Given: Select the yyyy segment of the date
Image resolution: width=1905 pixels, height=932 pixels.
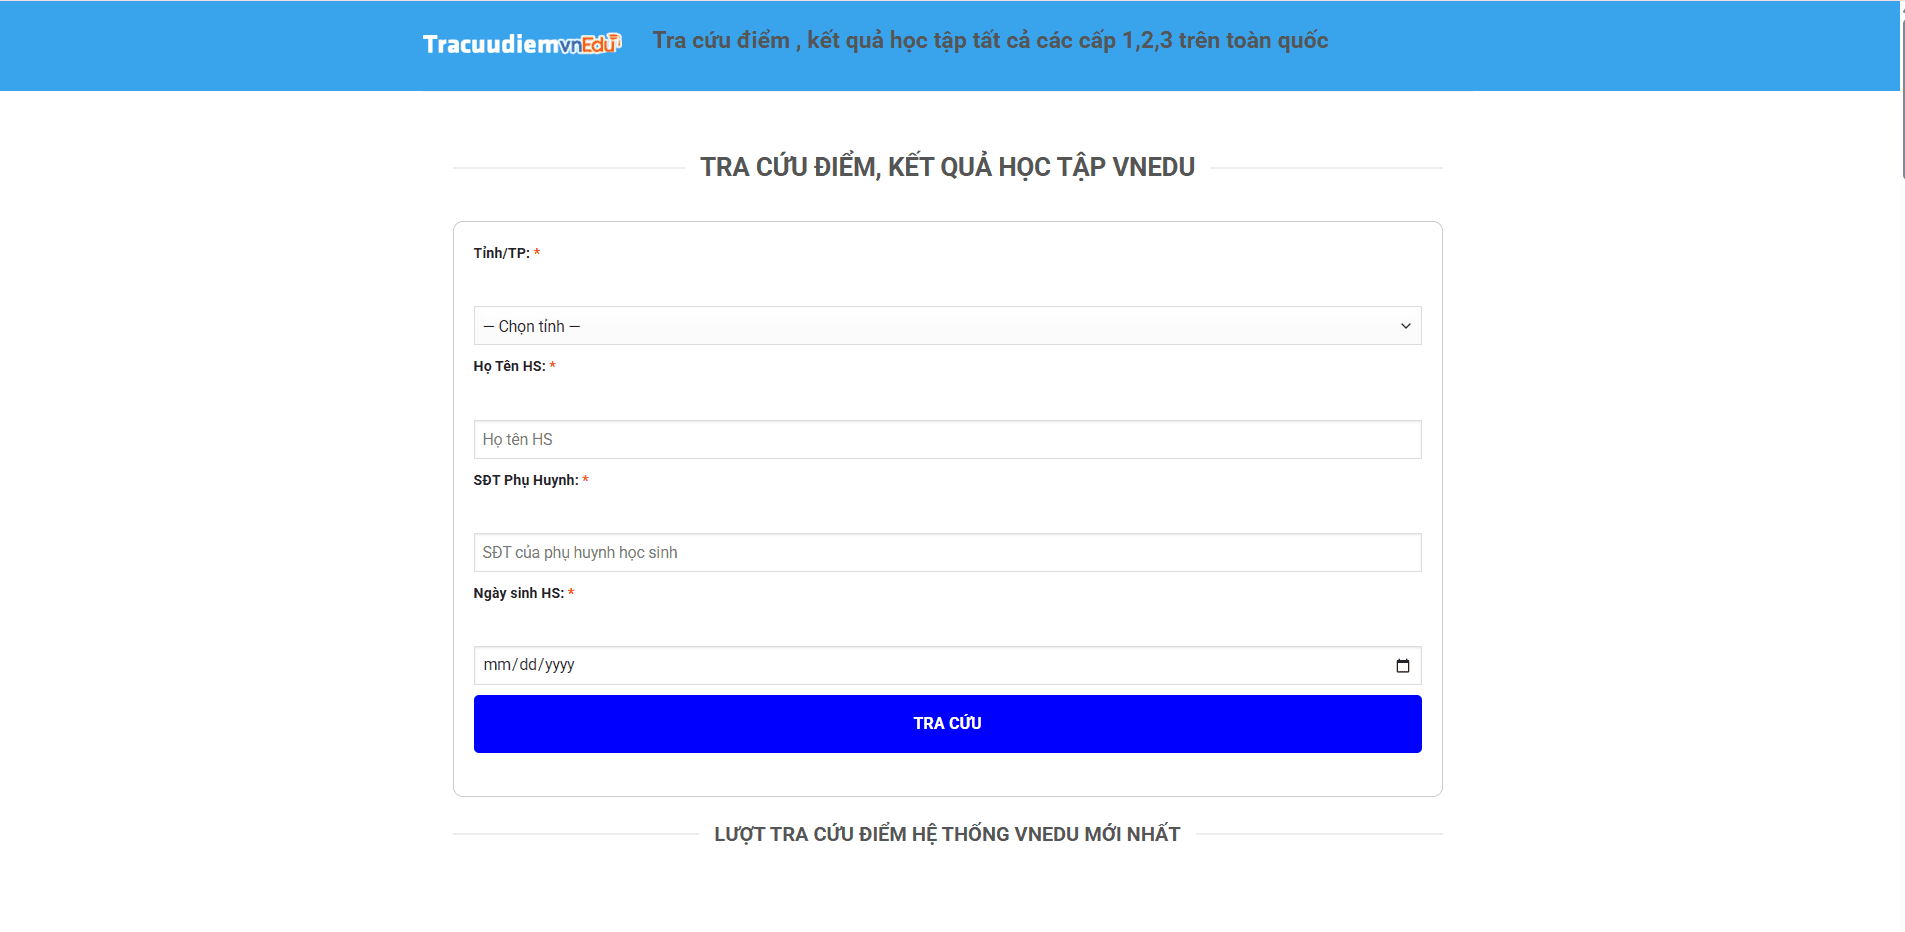Looking at the screenshot, I should coord(560,665).
